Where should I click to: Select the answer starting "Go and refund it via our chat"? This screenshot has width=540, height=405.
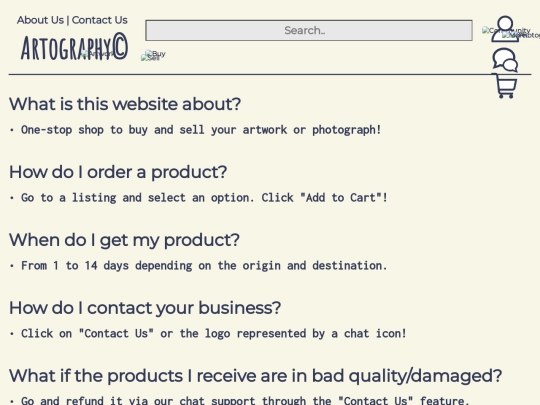tap(245, 400)
